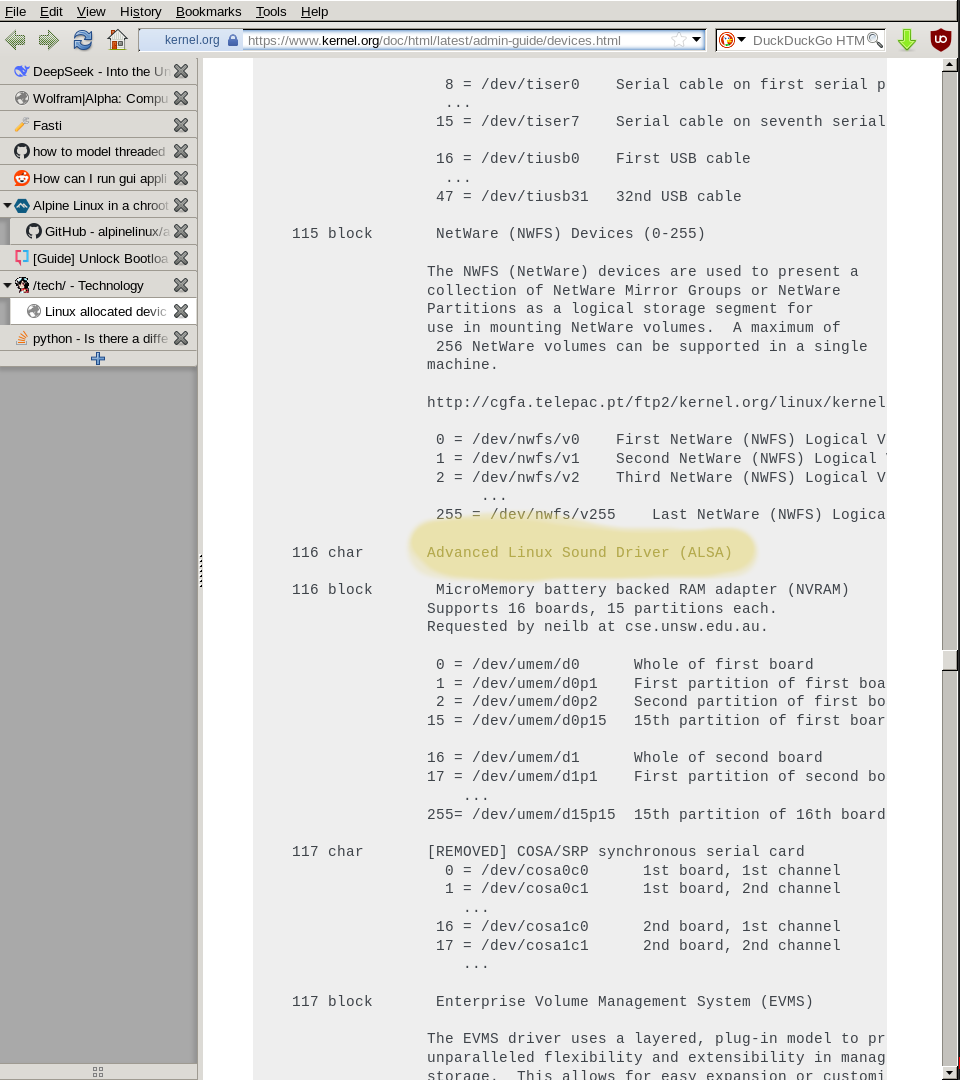
Task: Go back with the Back arrow
Action: (15, 40)
